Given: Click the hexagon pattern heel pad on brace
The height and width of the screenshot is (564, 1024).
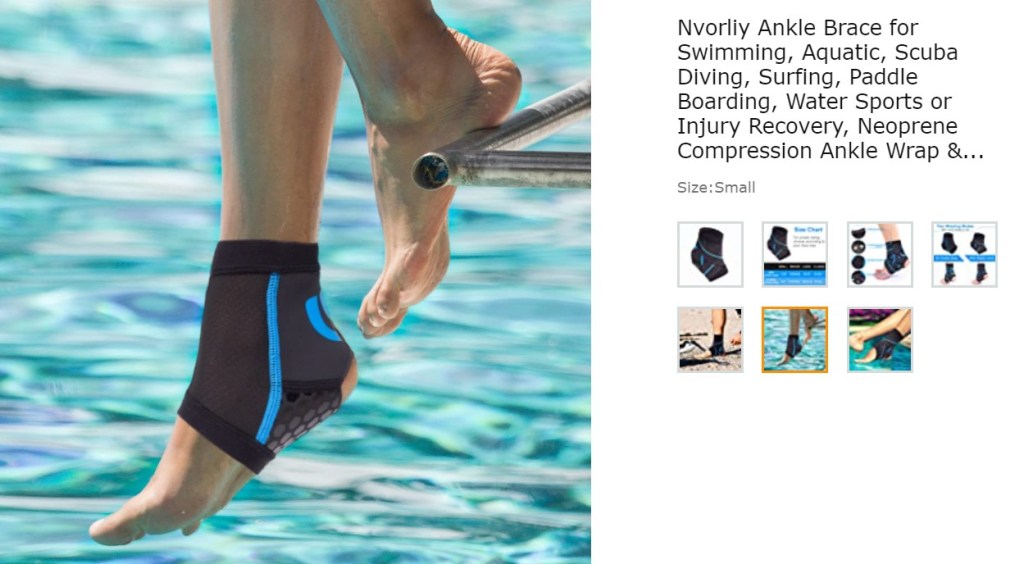Looking at the screenshot, I should tap(306, 416).
